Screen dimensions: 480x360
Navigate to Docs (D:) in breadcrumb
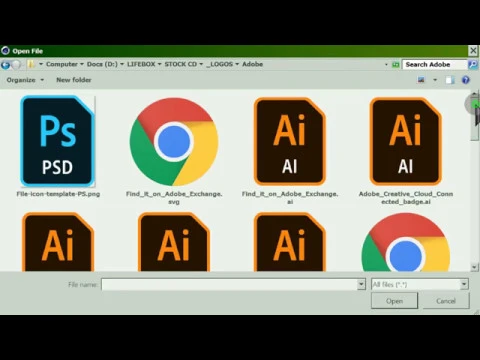(x=102, y=64)
